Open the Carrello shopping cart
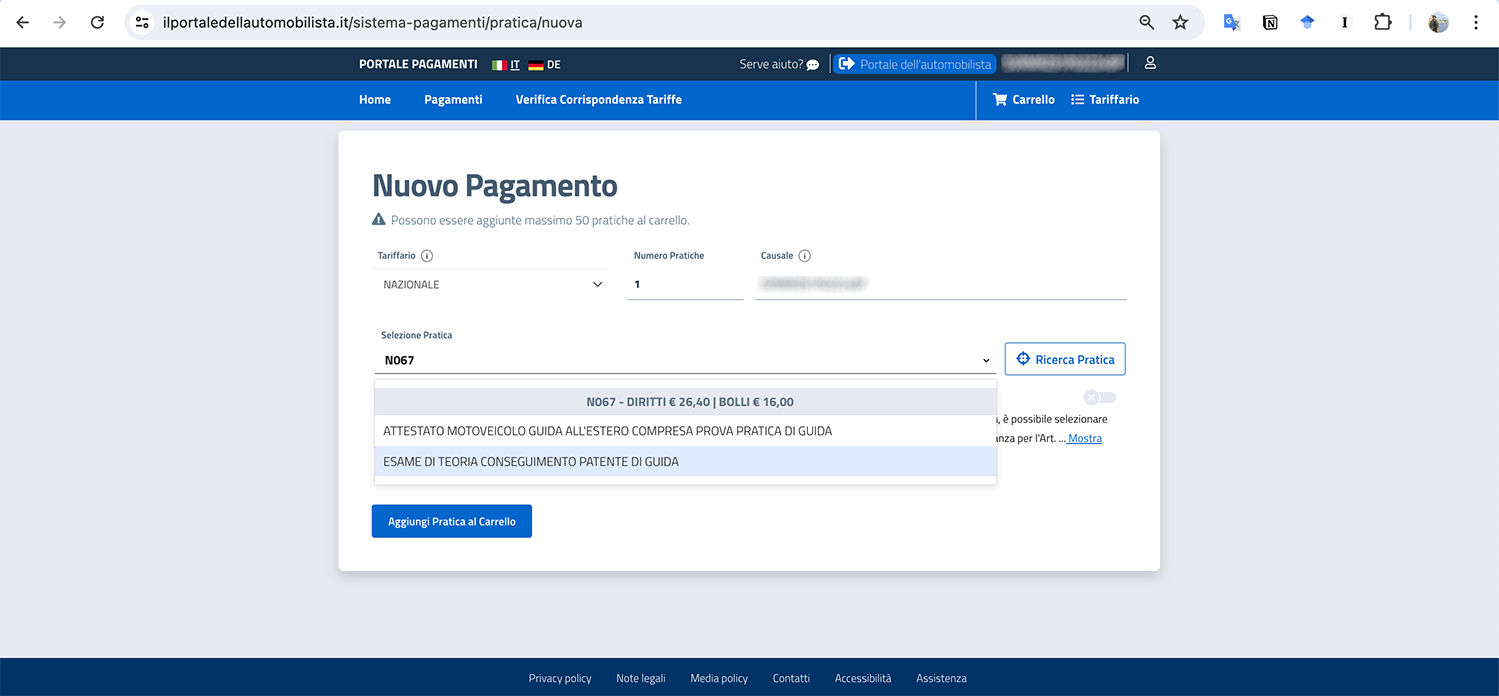This screenshot has width=1499, height=696. [1023, 100]
